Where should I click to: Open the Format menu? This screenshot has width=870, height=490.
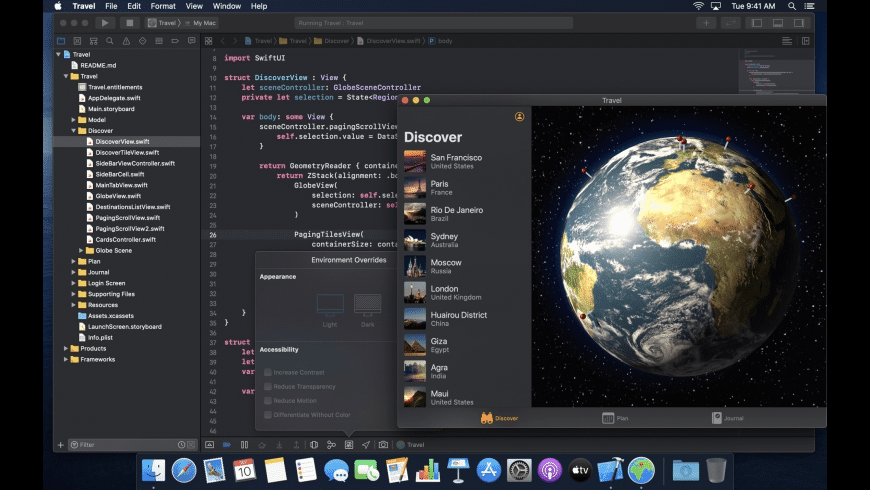[x=163, y=6]
